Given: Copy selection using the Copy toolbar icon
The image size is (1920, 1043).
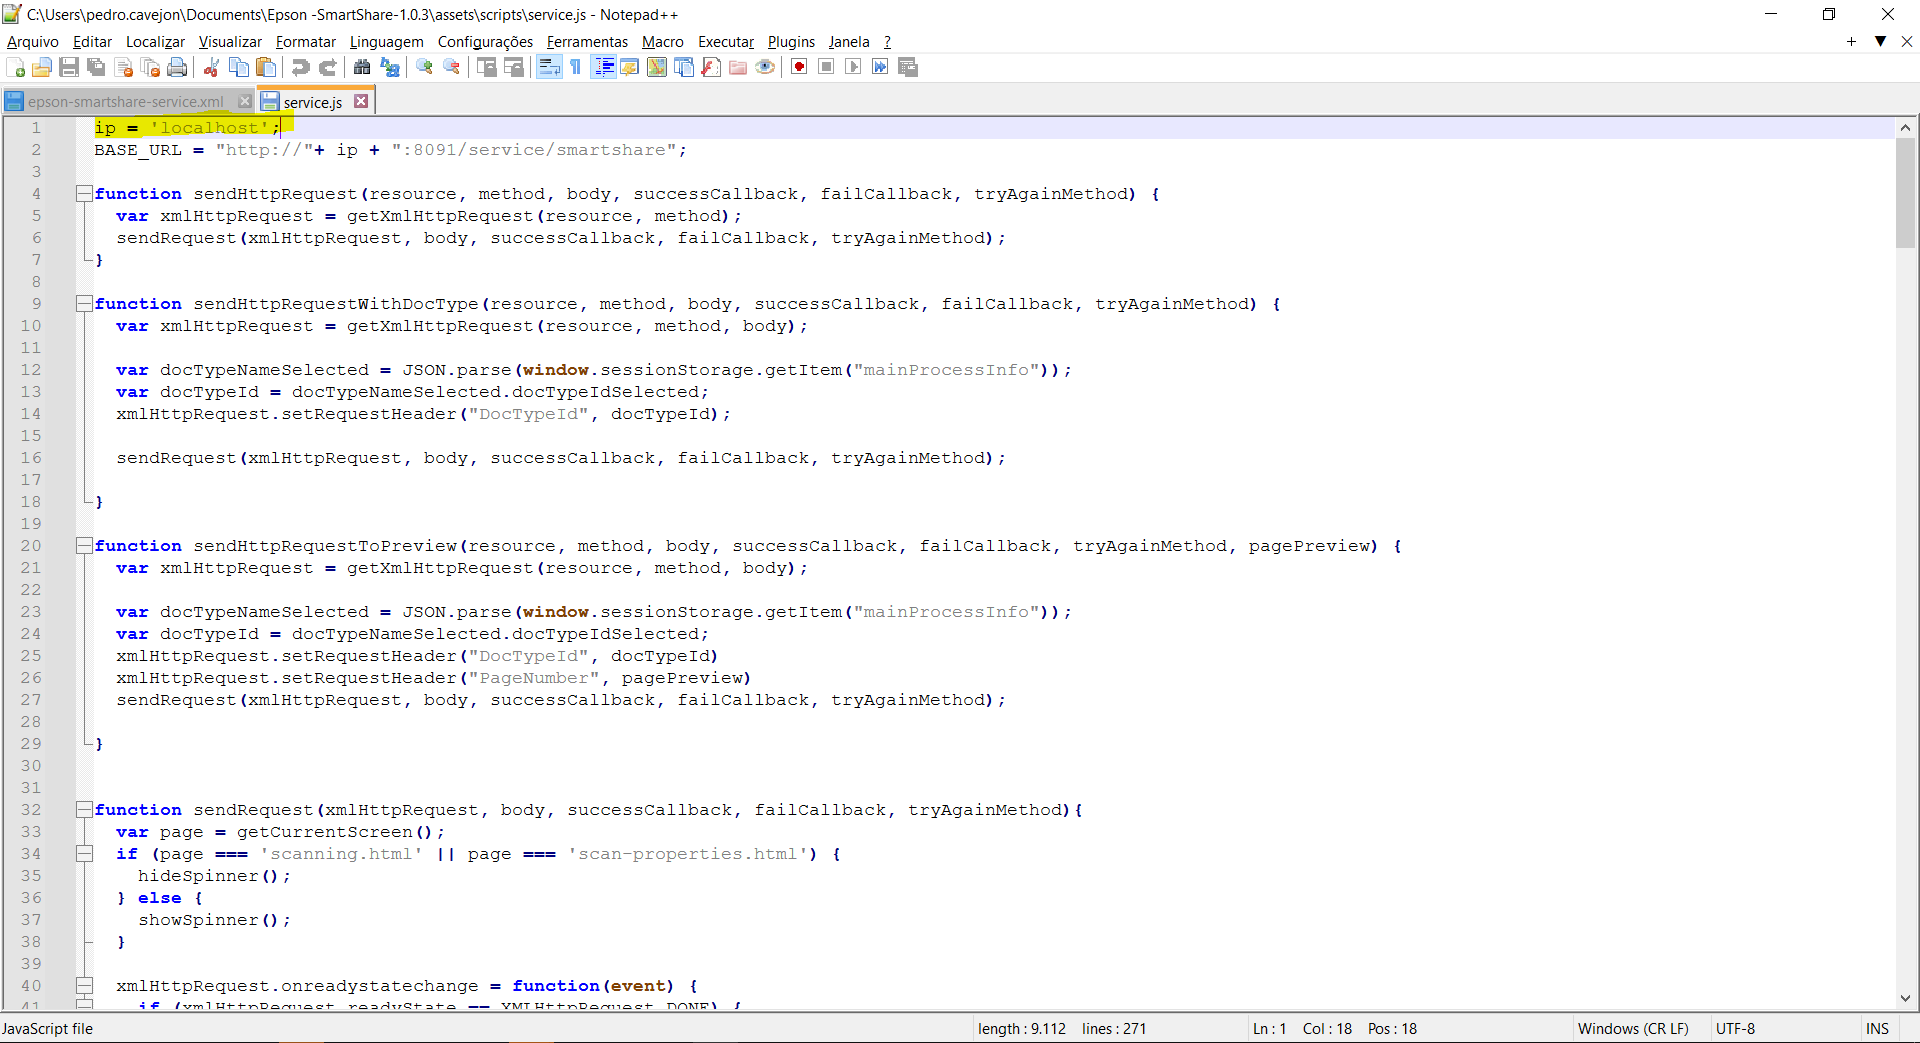Looking at the screenshot, I should (x=238, y=67).
